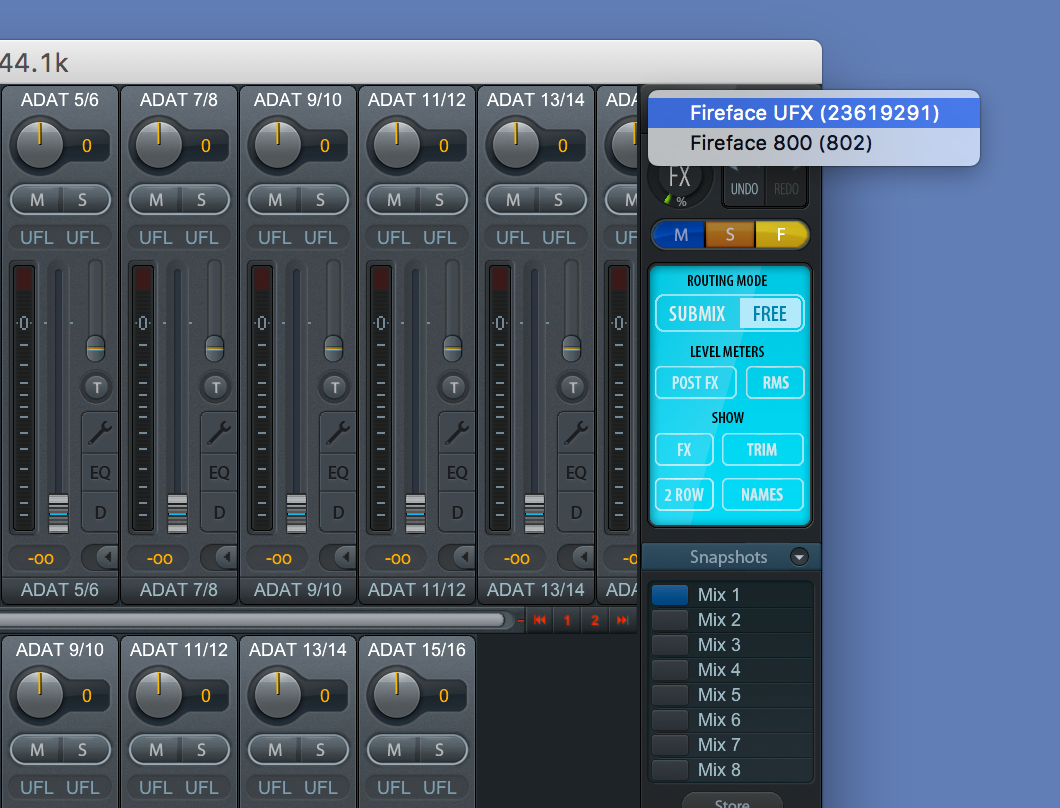Mute the ADAT 15/16 channel
This screenshot has height=808, width=1060.
[393, 750]
